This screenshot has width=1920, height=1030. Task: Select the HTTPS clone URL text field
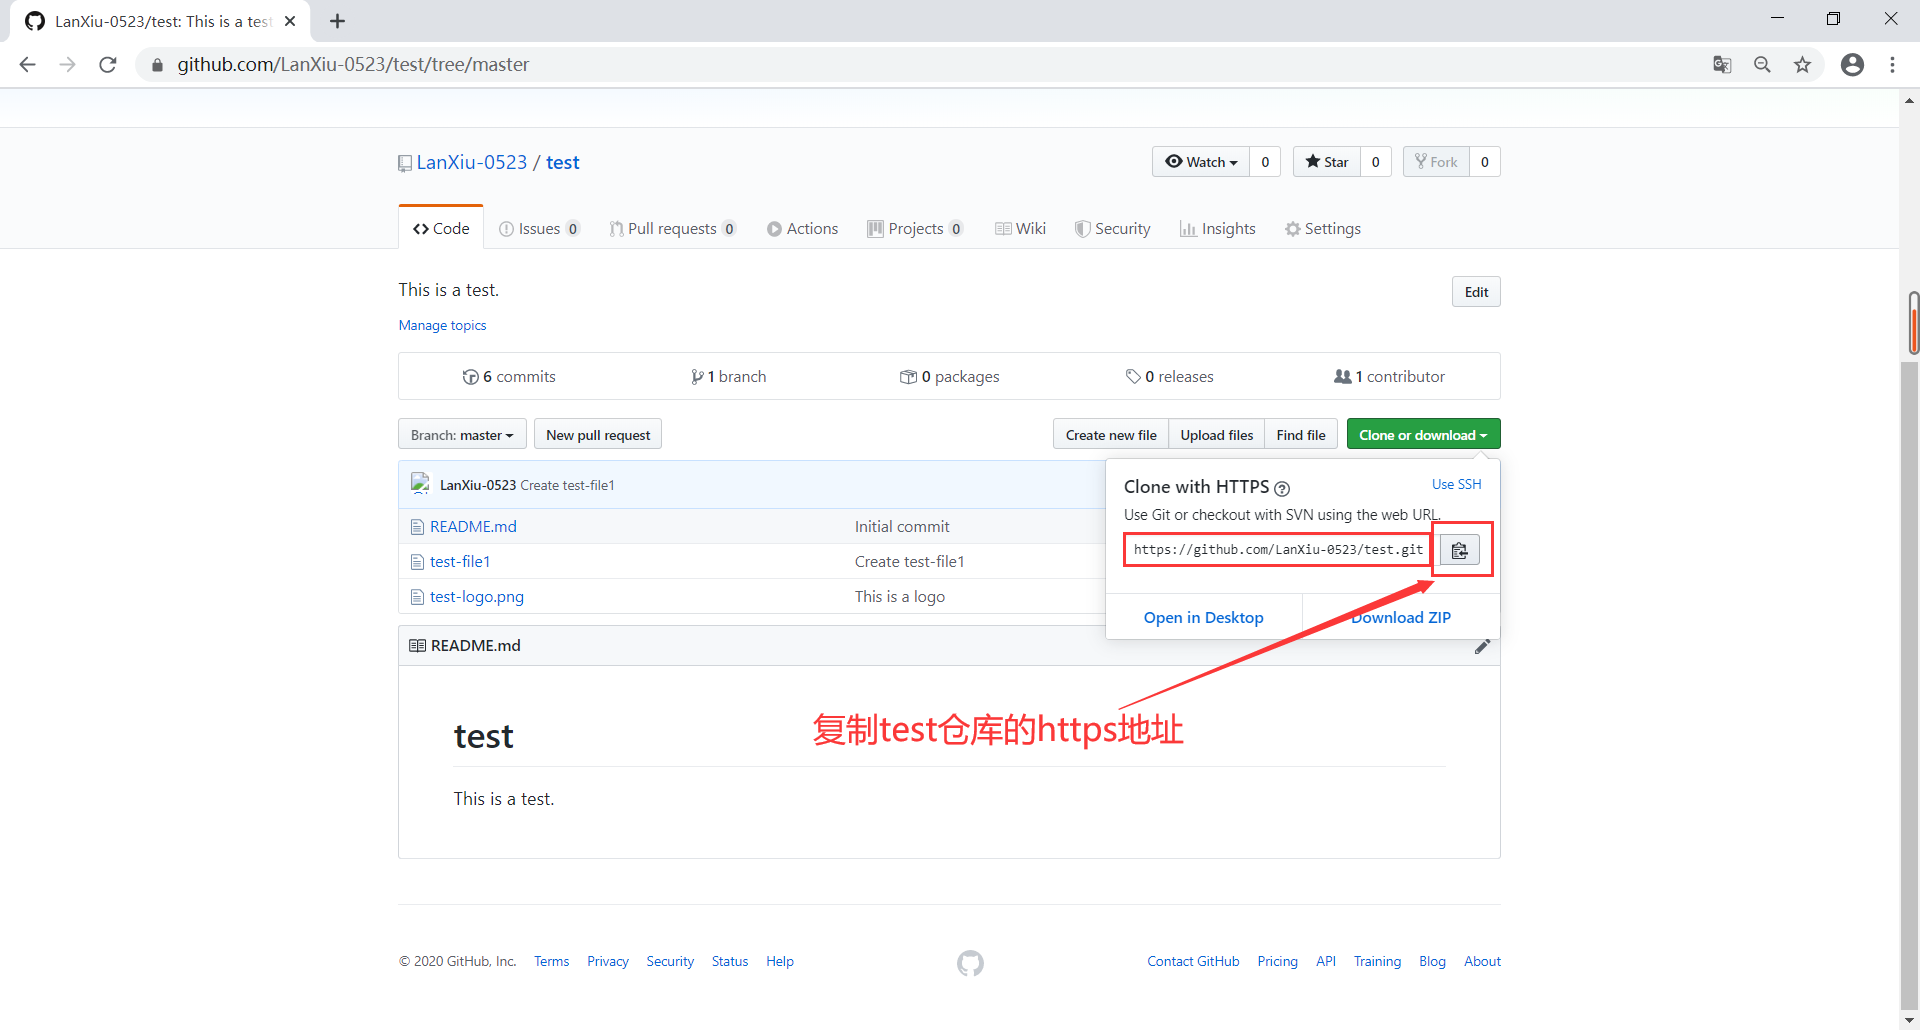coord(1277,549)
